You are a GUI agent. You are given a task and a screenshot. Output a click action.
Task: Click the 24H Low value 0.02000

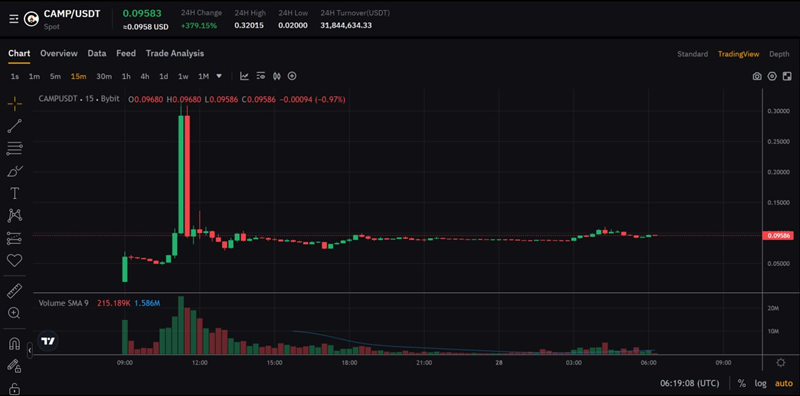293,25
